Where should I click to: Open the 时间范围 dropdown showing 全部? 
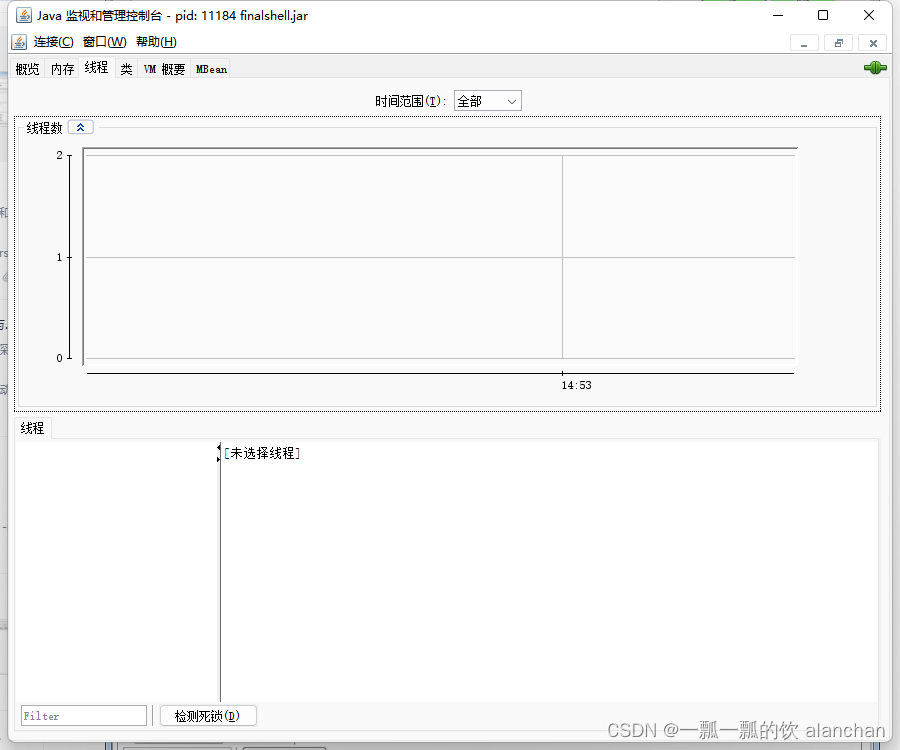[487, 100]
